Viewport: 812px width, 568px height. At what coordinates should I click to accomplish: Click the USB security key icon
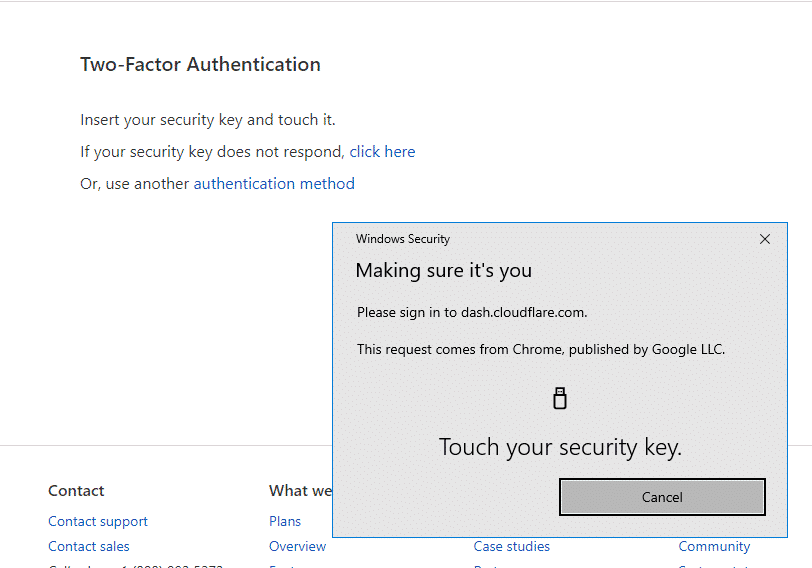click(560, 398)
